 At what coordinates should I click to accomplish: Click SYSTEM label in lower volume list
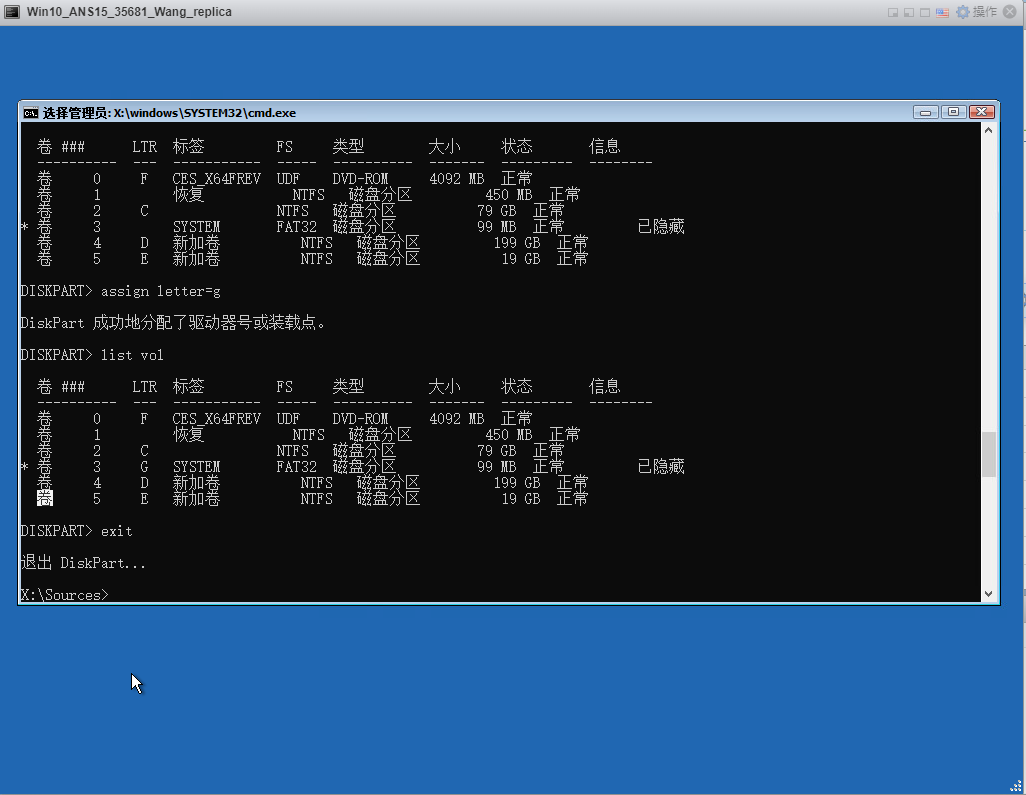(x=196, y=467)
